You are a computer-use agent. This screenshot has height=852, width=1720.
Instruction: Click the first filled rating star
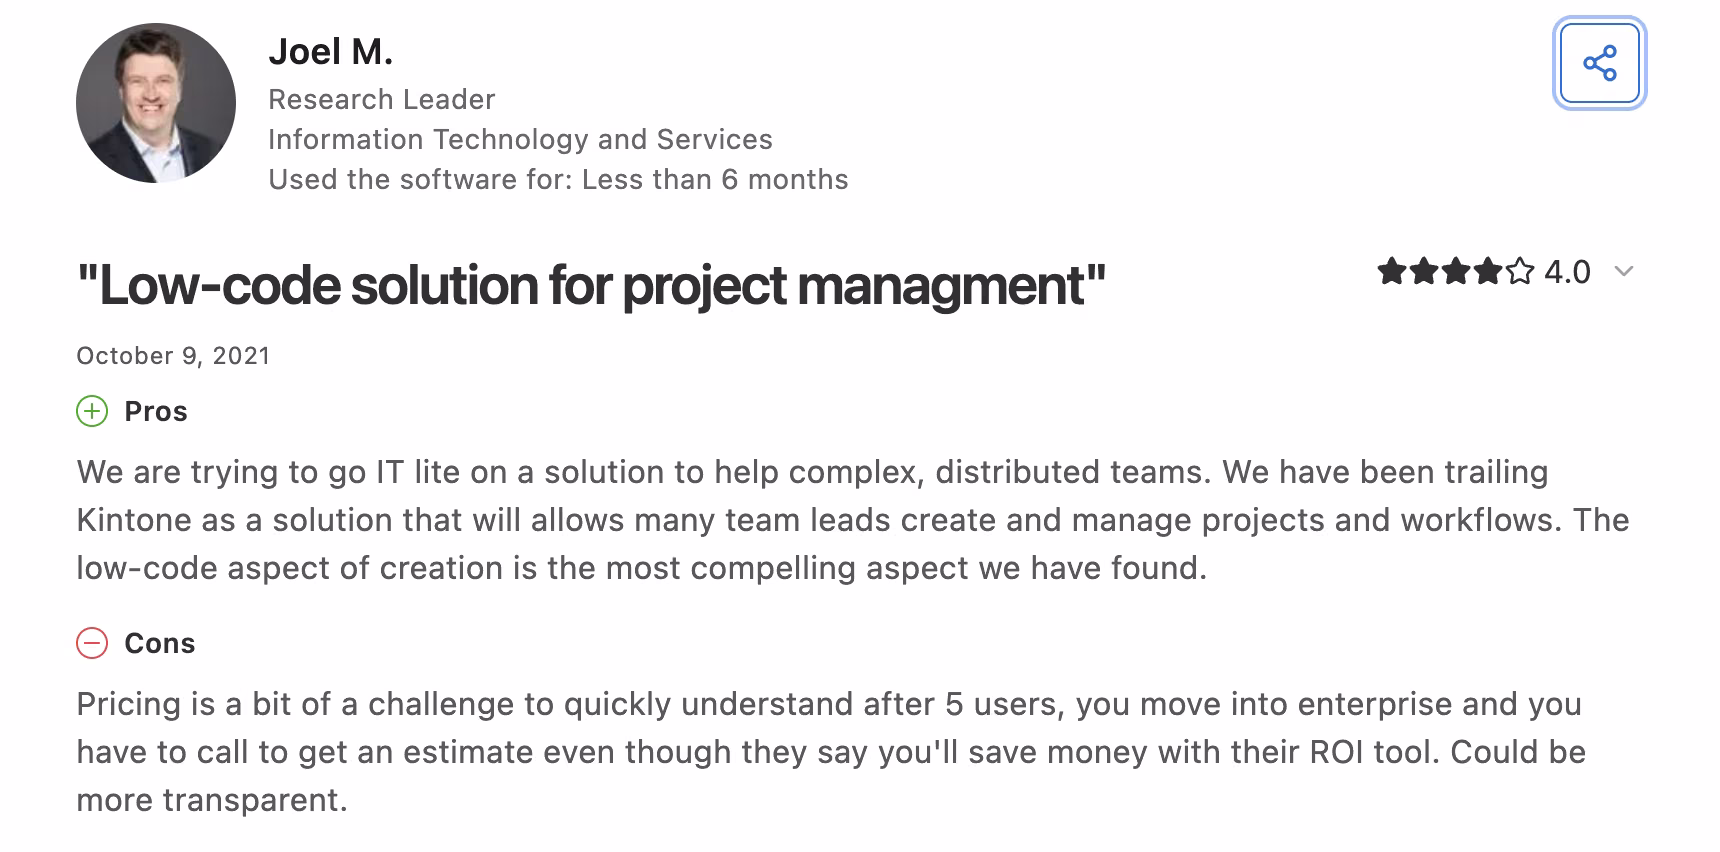tap(1391, 271)
